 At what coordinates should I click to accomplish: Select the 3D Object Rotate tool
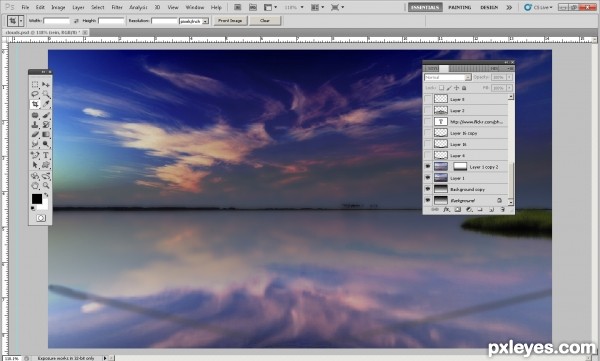coord(35,176)
